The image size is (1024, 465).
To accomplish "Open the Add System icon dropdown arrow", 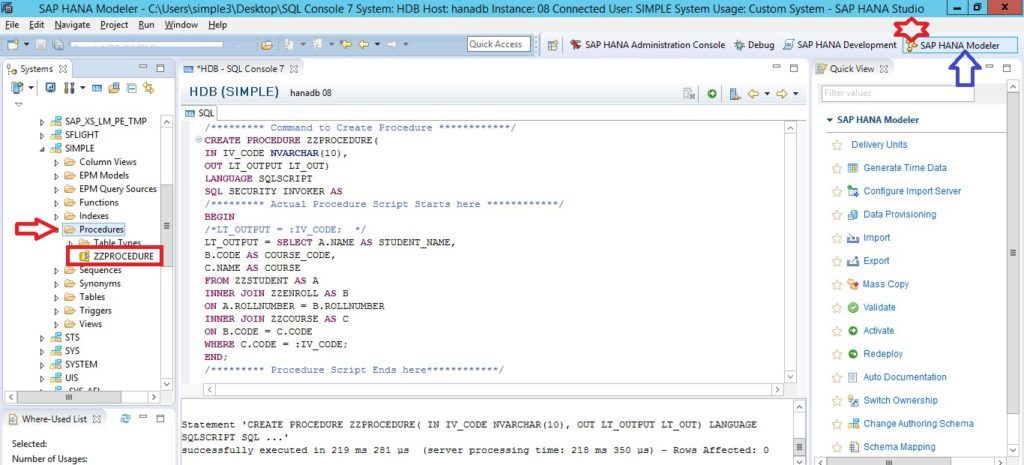I will pyautogui.click(x=29, y=88).
